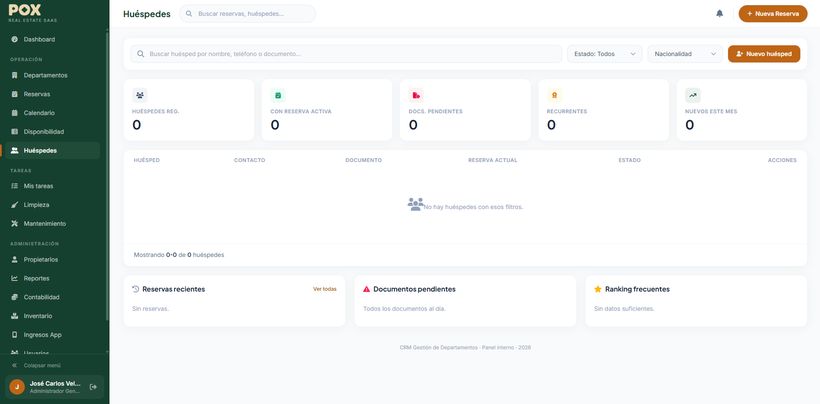Follow the Ver todas link
This screenshot has width=820, height=404.
(325, 289)
